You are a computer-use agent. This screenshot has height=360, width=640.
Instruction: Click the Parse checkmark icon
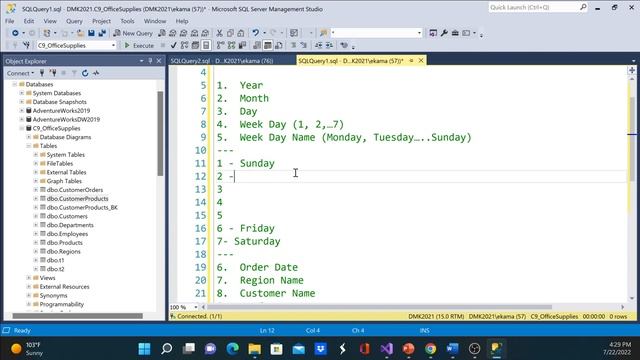pyautogui.click(x=173, y=45)
